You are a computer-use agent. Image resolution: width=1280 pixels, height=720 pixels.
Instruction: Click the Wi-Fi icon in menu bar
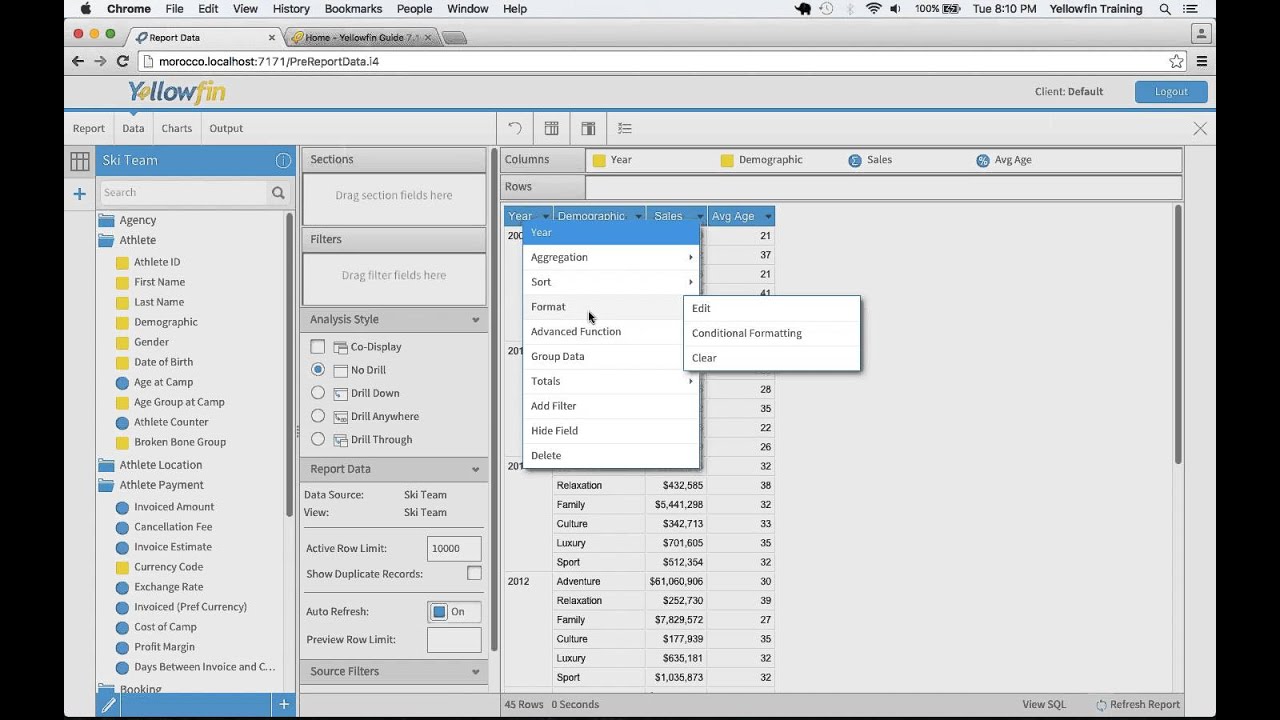(874, 9)
